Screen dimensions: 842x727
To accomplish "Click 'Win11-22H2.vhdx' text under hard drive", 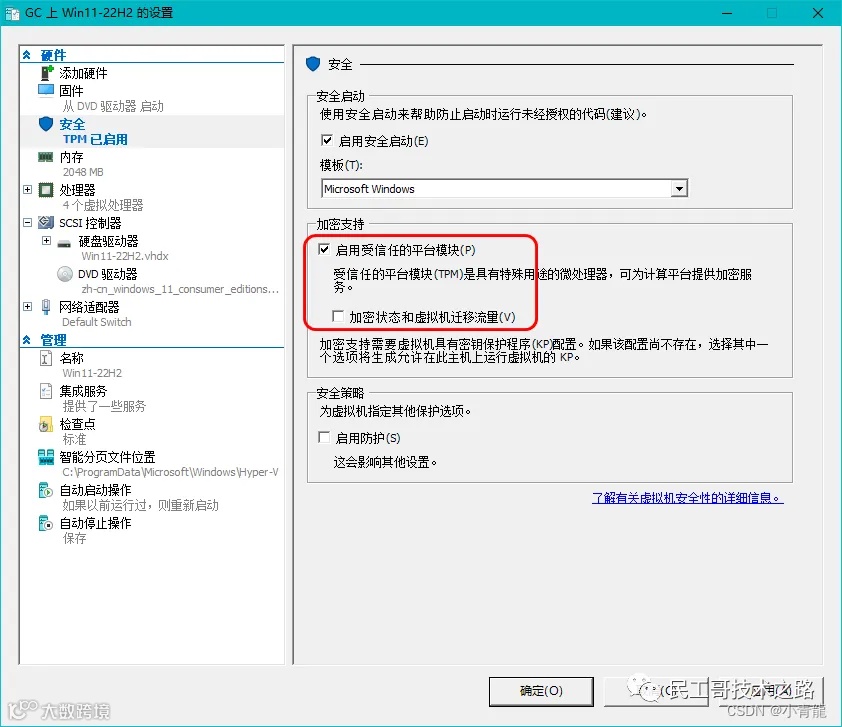I will 125,256.
